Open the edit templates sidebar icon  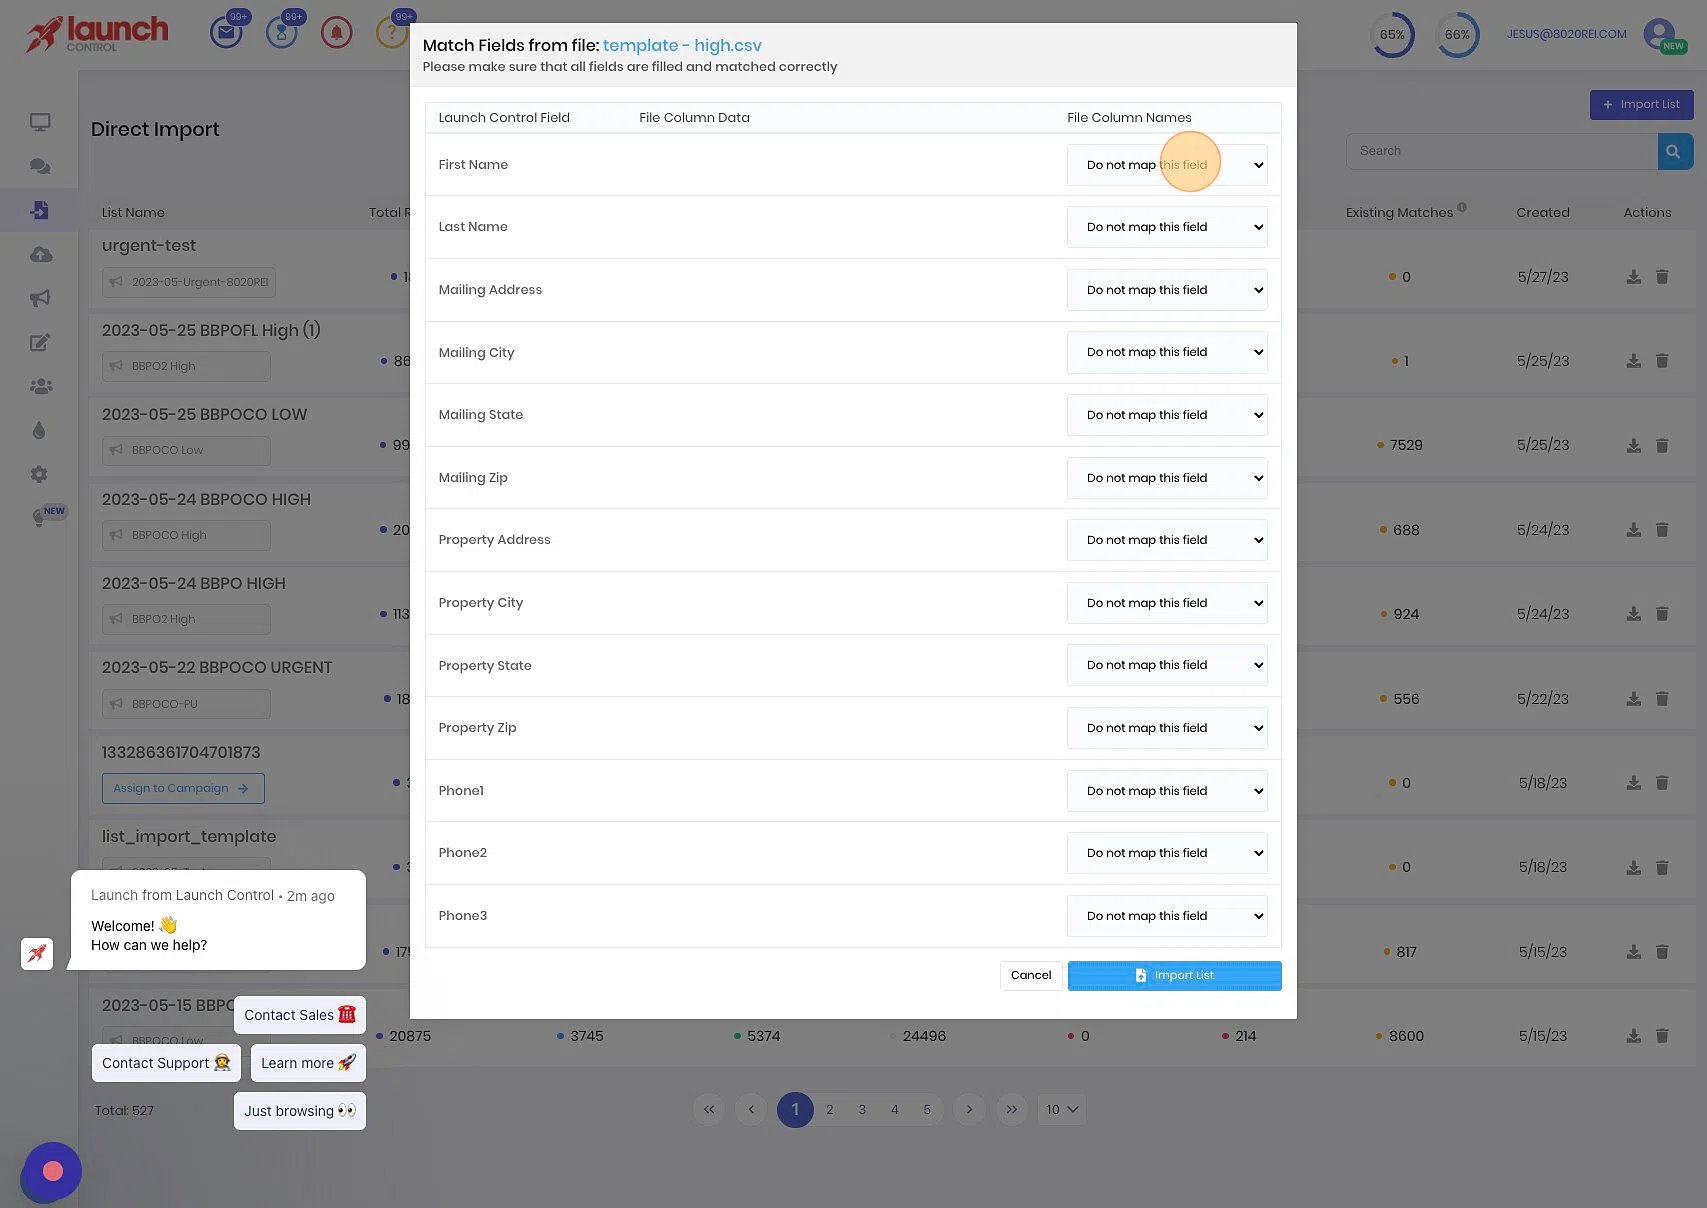coord(40,342)
